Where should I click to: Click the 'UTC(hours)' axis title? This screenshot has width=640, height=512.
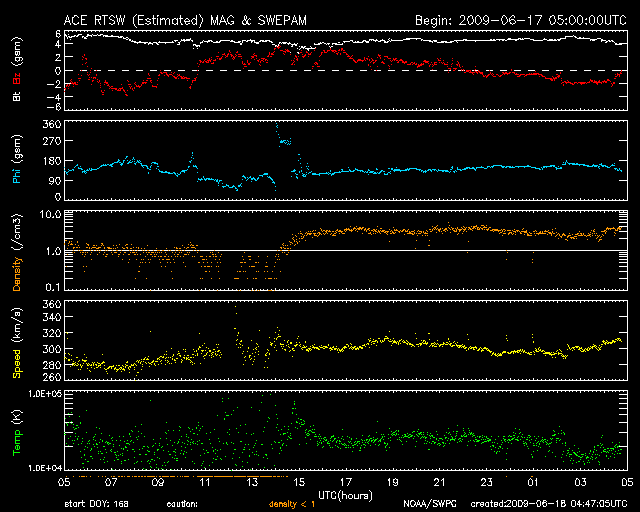tap(345, 496)
